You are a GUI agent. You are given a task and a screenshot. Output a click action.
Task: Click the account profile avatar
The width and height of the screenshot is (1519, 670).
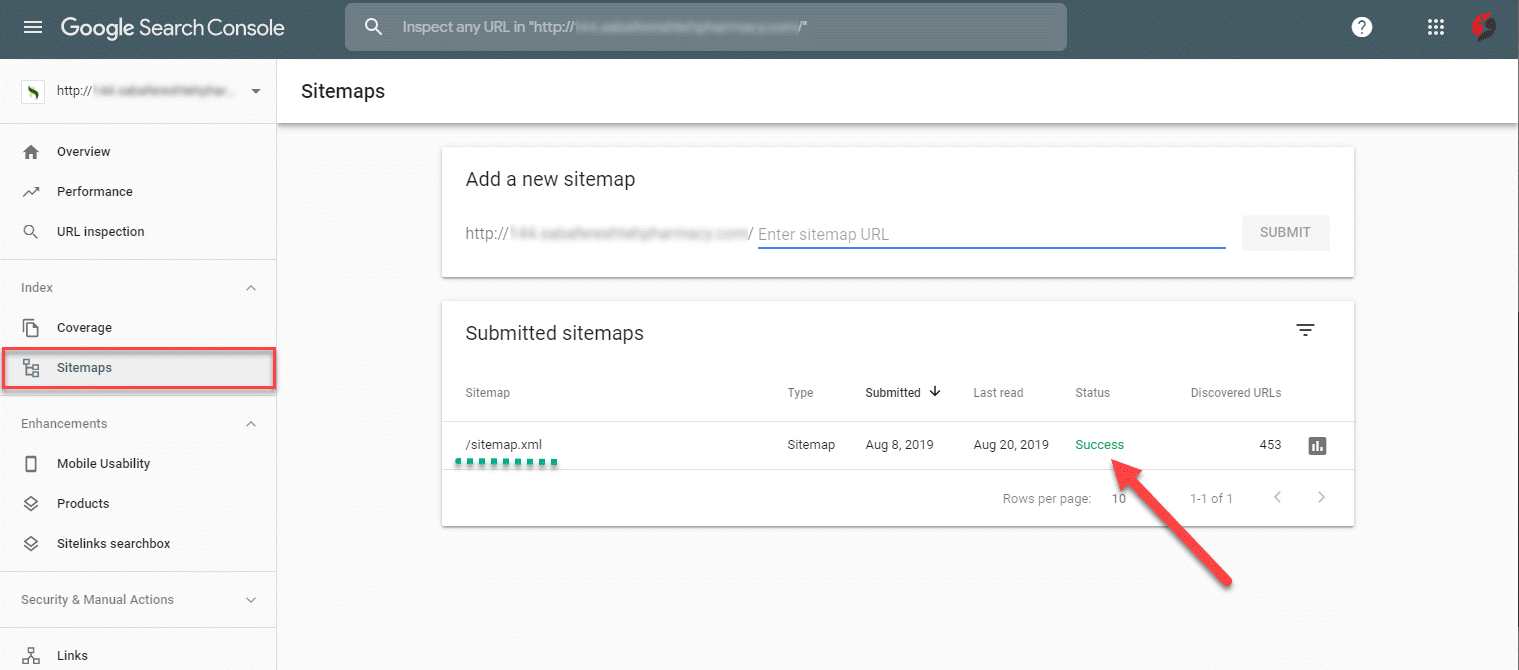pyautogui.click(x=1484, y=27)
